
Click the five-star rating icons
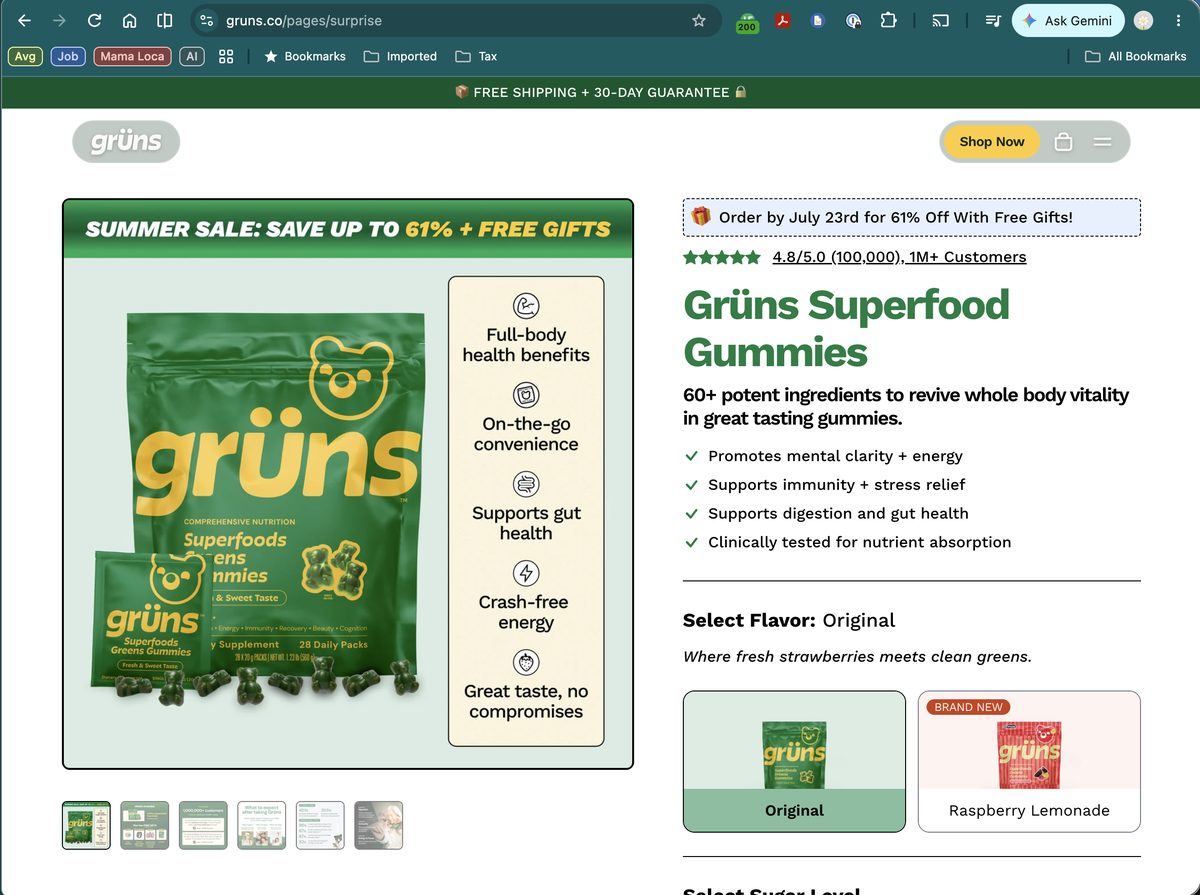coord(722,257)
